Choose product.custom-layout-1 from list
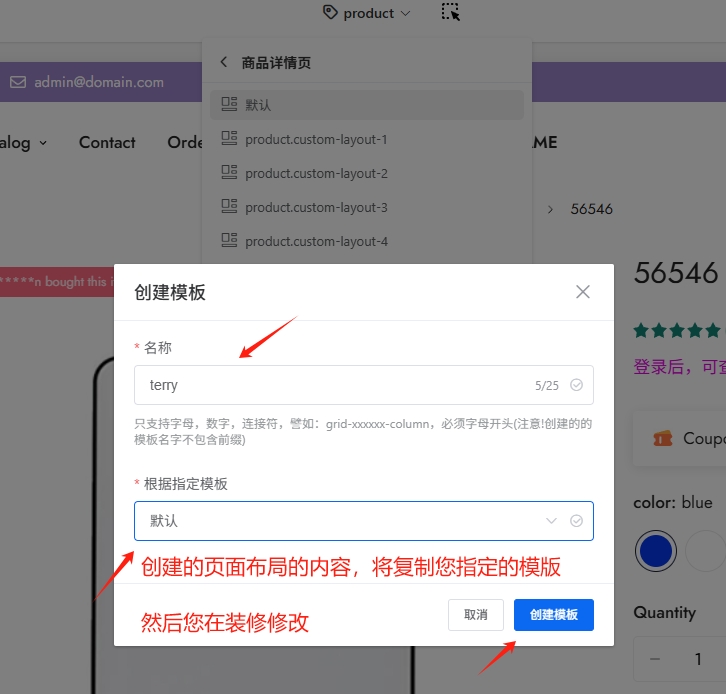The height and width of the screenshot is (694, 726). point(316,139)
